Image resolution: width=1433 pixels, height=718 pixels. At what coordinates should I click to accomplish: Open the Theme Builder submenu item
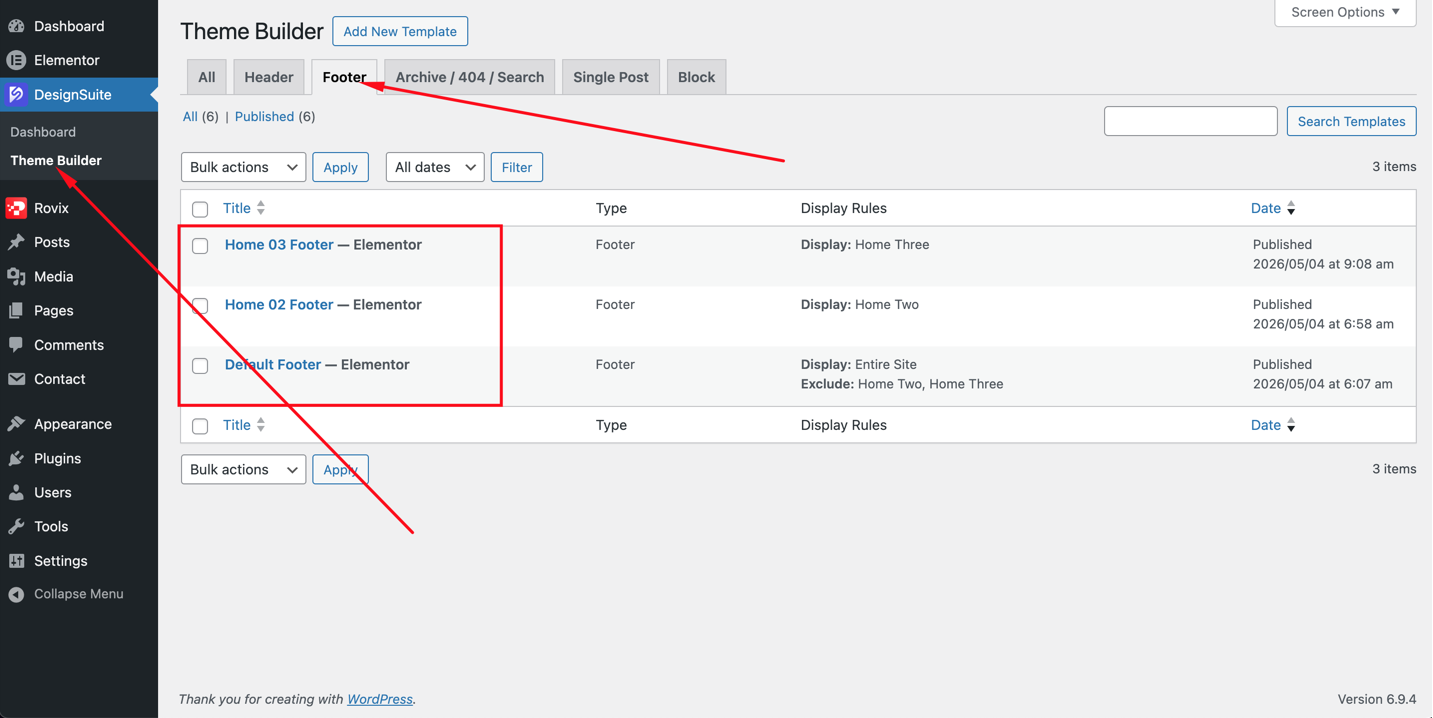pos(56,160)
